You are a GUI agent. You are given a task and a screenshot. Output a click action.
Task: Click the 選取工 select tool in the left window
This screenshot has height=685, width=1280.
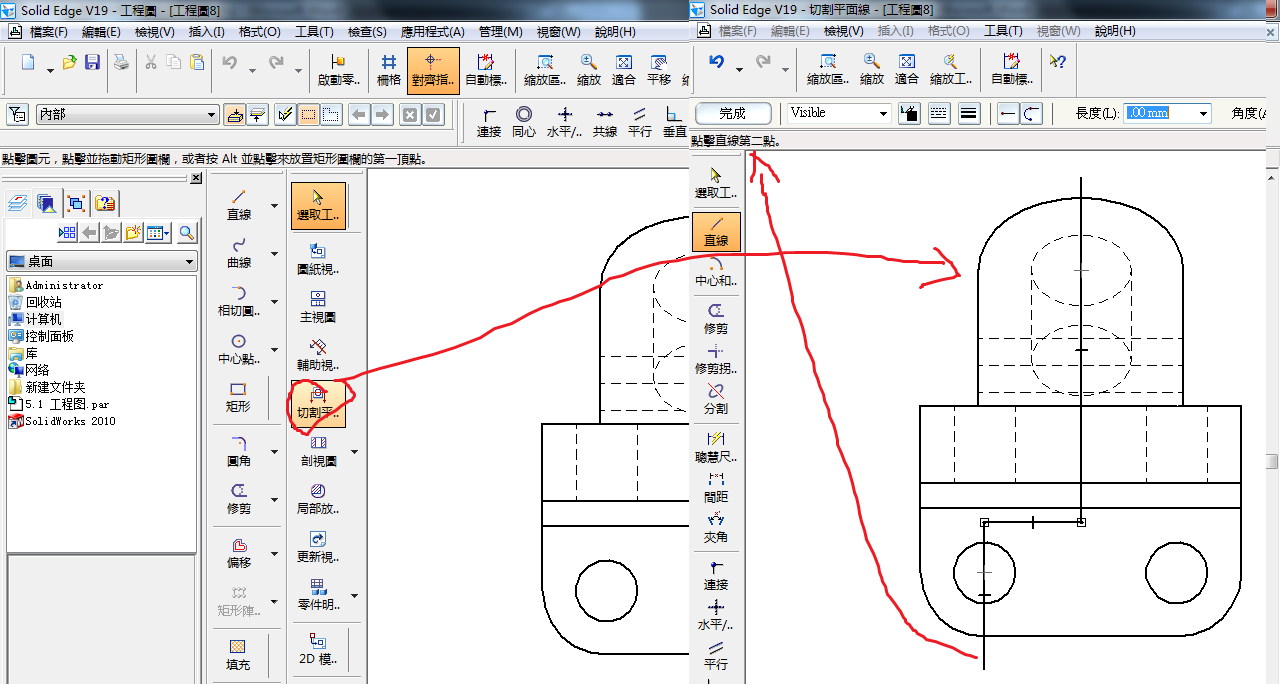[x=318, y=205]
